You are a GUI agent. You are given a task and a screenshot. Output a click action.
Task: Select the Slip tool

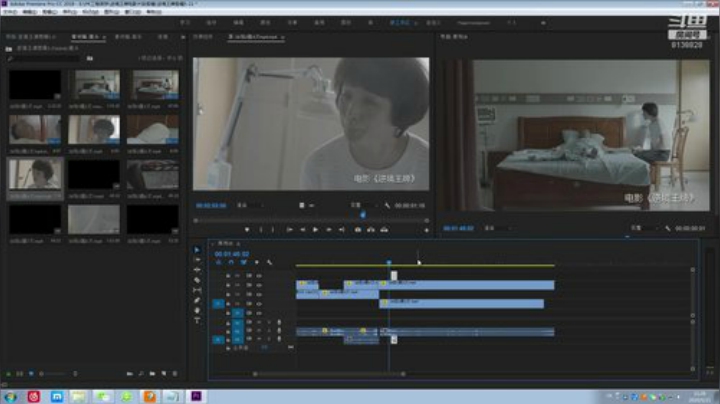(197, 290)
